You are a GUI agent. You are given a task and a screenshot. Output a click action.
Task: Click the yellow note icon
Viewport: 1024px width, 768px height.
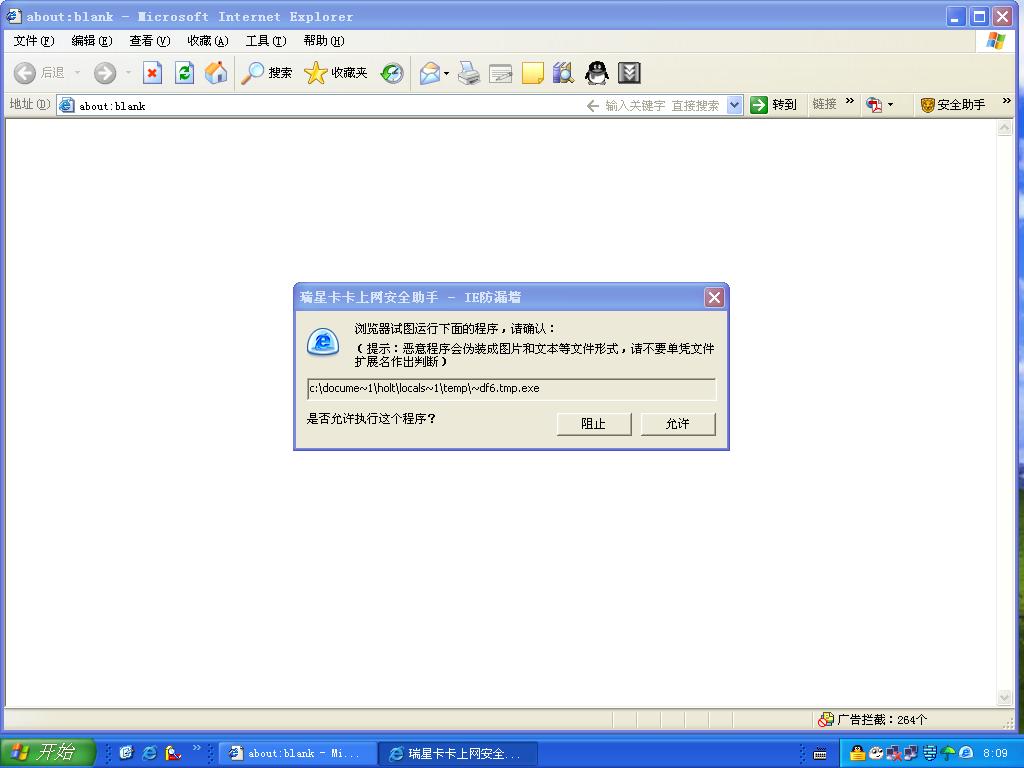pyautogui.click(x=532, y=72)
